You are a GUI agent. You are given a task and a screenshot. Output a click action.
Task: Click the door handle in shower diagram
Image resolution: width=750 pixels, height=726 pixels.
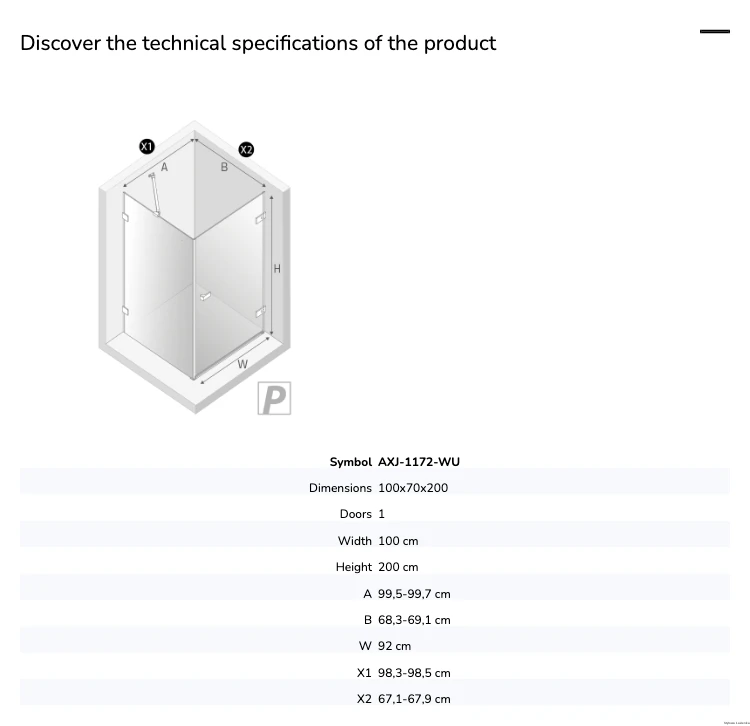pos(205,297)
